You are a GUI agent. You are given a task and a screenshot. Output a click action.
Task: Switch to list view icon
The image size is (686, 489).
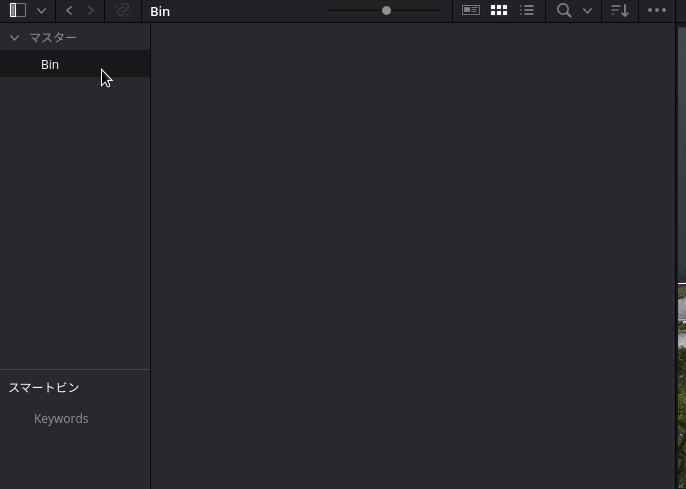(x=527, y=10)
